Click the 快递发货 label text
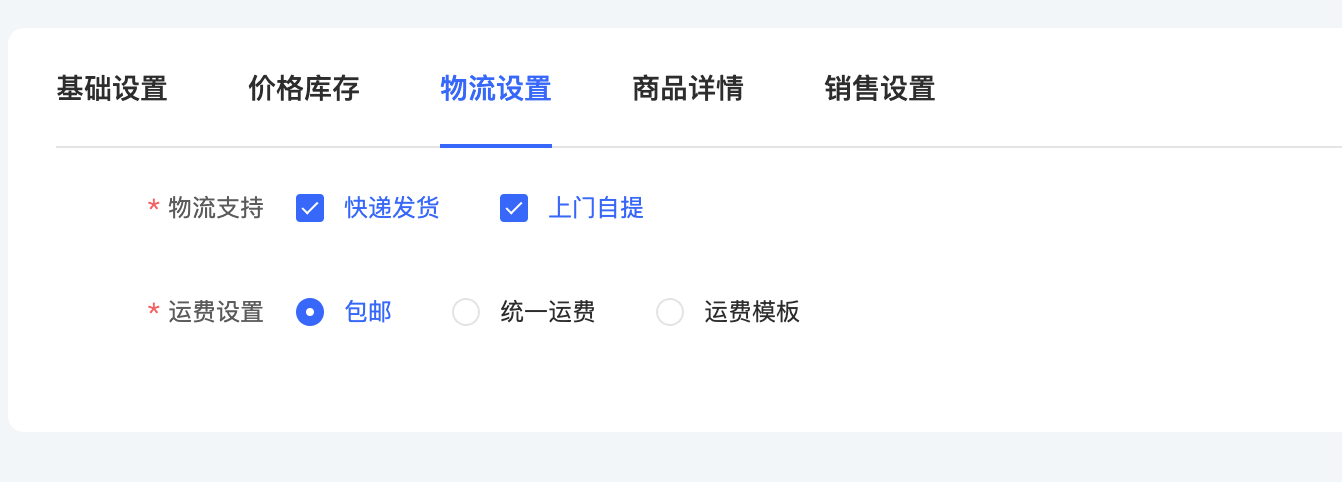This screenshot has height=482, width=1342. [392, 208]
